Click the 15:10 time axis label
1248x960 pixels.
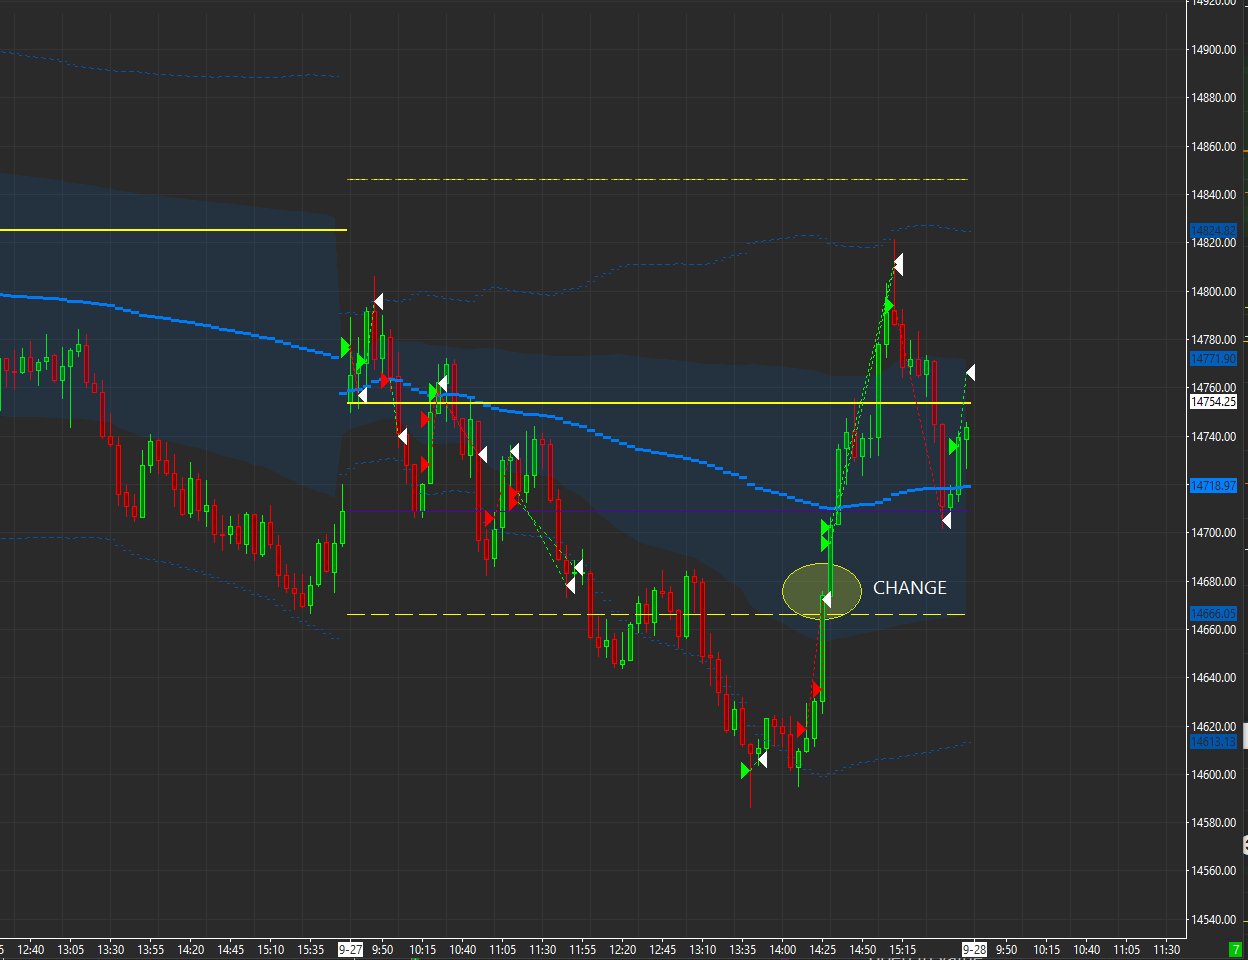pos(271,950)
